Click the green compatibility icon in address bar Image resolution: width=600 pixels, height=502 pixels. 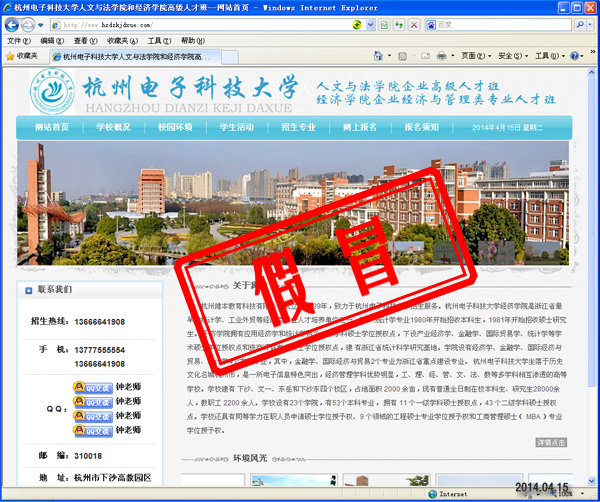pos(357,25)
